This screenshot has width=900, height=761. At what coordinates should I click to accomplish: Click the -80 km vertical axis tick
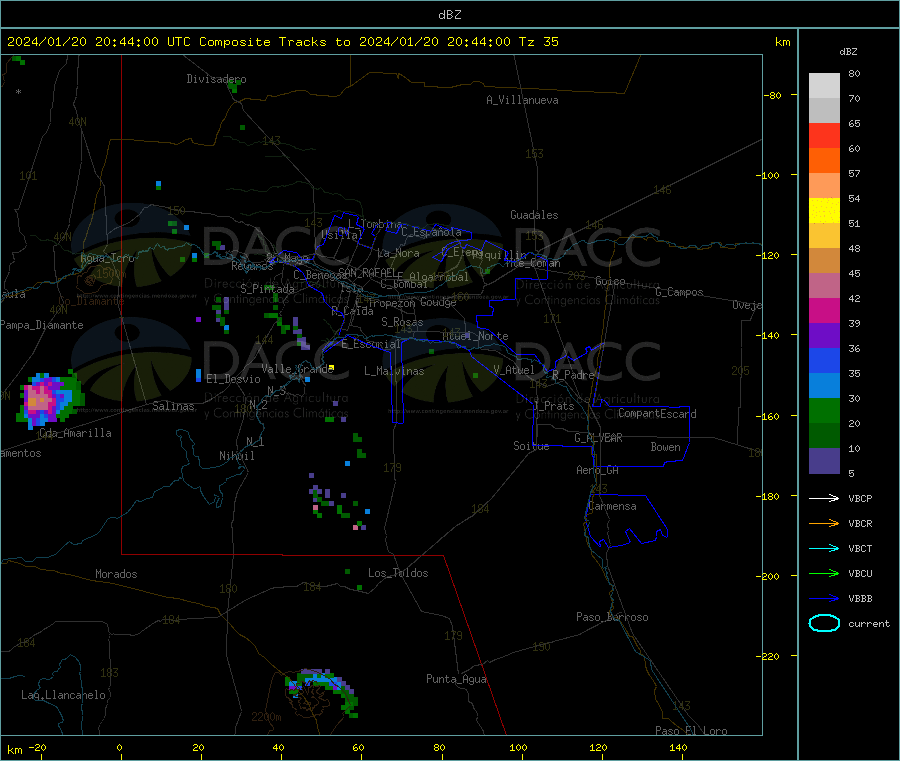[x=773, y=95]
